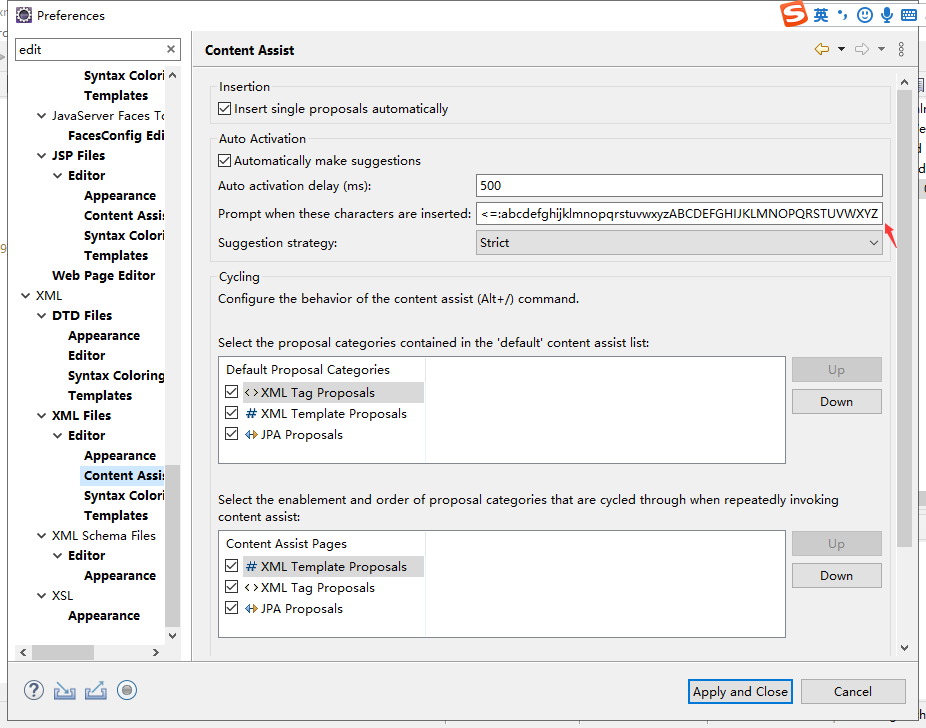Click the Import preferences icon
This screenshot has height=728, width=926.
[x=65, y=690]
